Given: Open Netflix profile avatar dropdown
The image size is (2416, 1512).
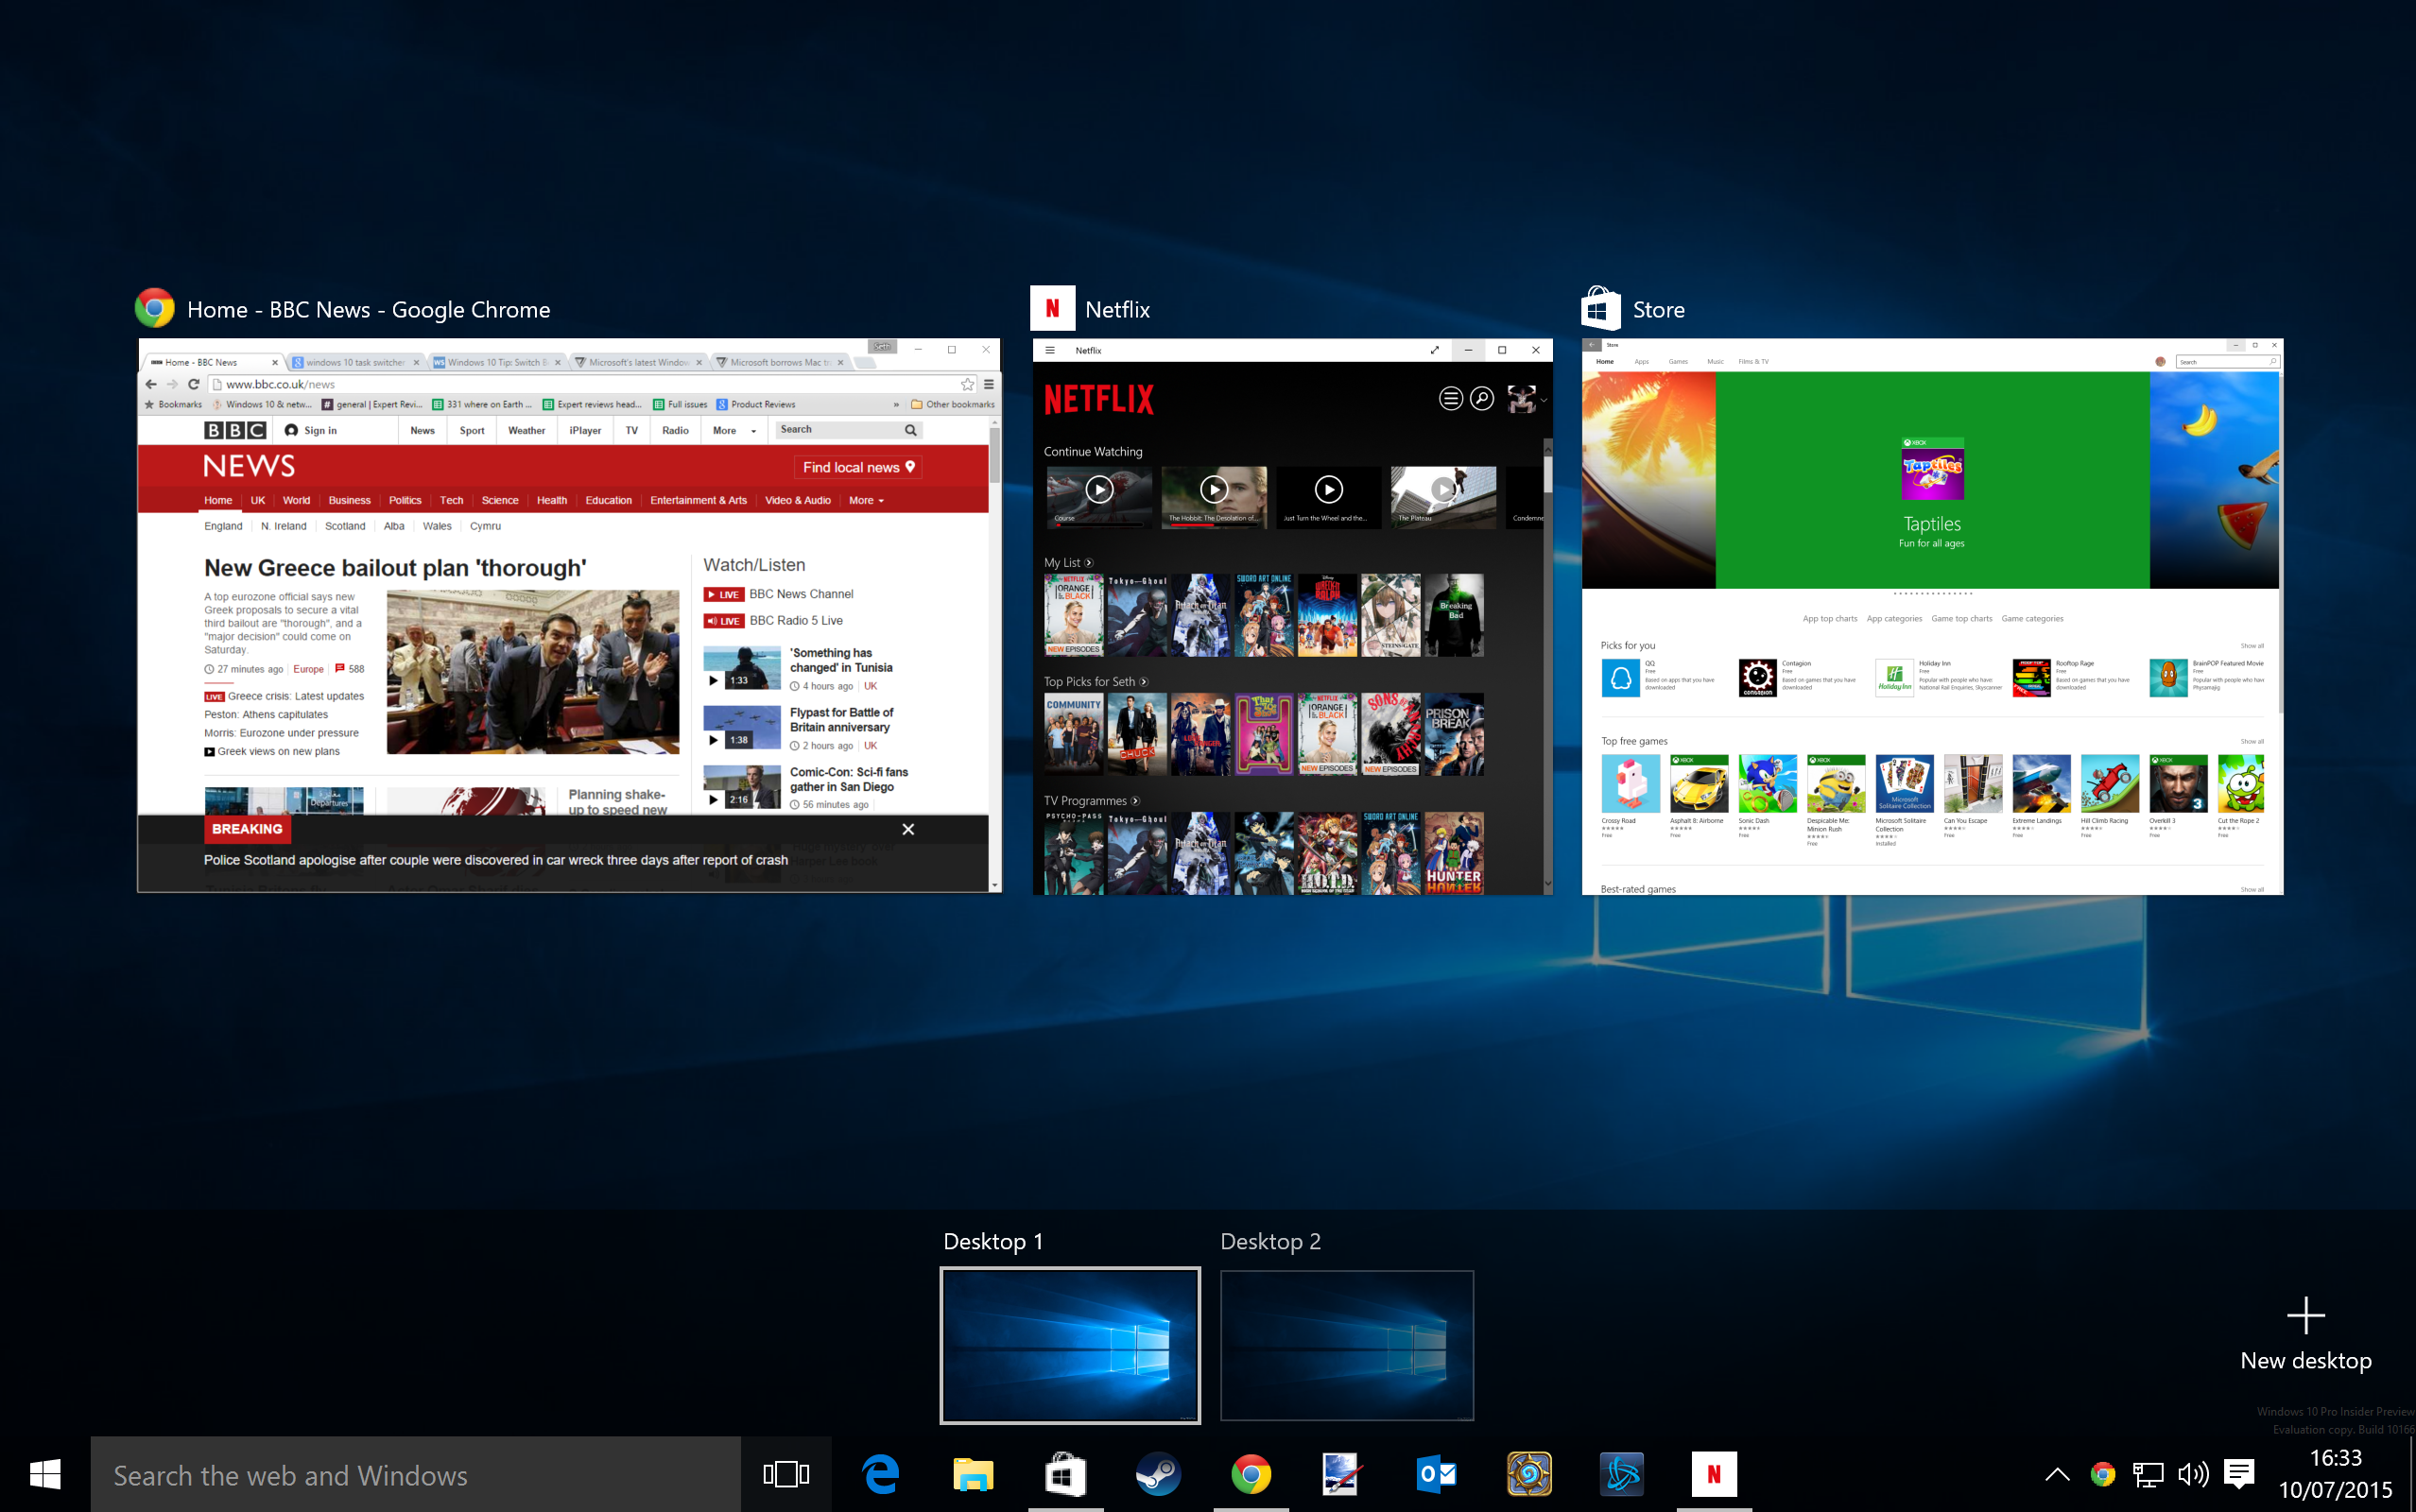Looking at the screenshot, I should click(x=1526, y=399).
